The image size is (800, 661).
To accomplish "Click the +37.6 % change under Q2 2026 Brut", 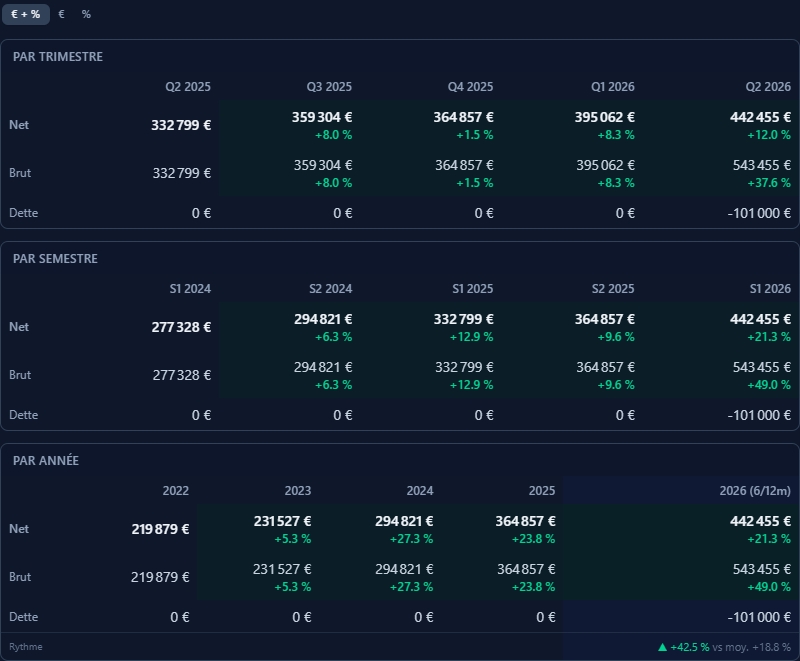I will tap(769, 183).
